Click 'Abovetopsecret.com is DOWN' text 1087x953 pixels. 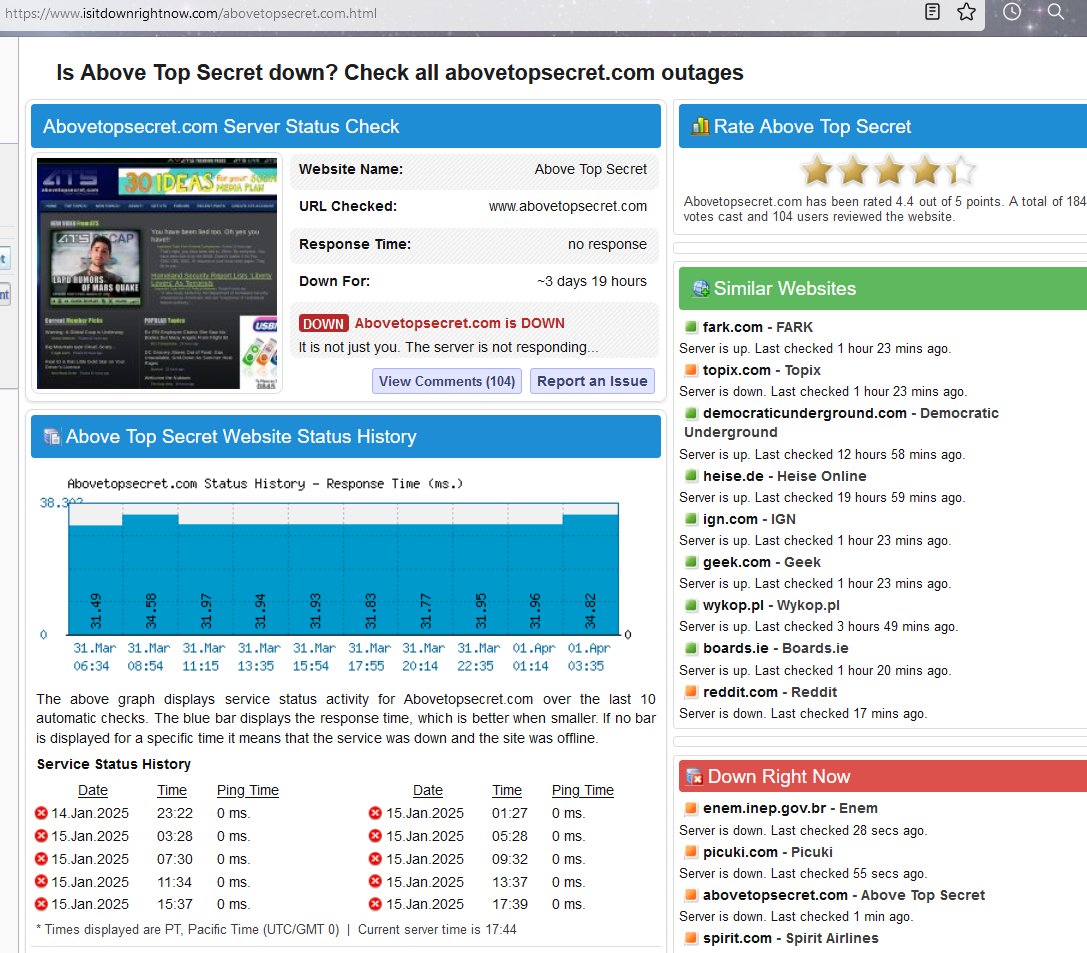[460, 324]
